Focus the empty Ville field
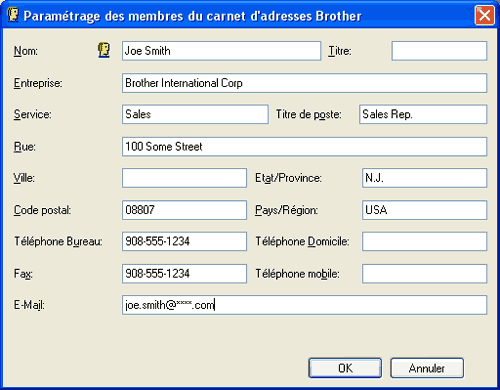The width and height of the screenshot is (500, 390). [184, 178]
